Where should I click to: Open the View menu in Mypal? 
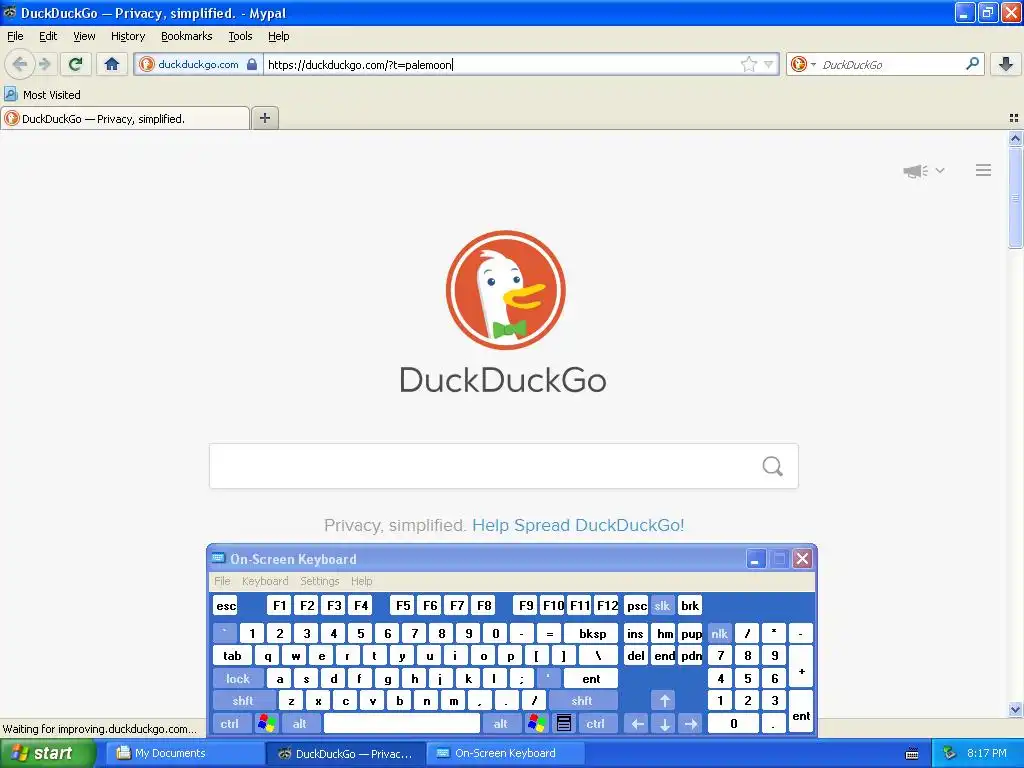click(84, 36)
